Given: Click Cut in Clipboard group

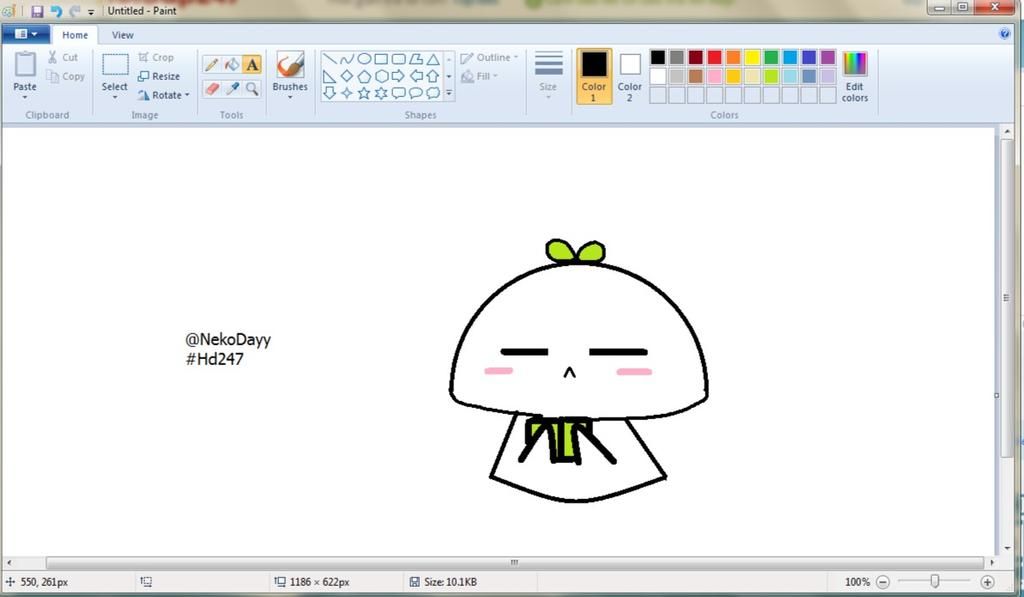Looking at the screenshot, I should pos(63,57).
